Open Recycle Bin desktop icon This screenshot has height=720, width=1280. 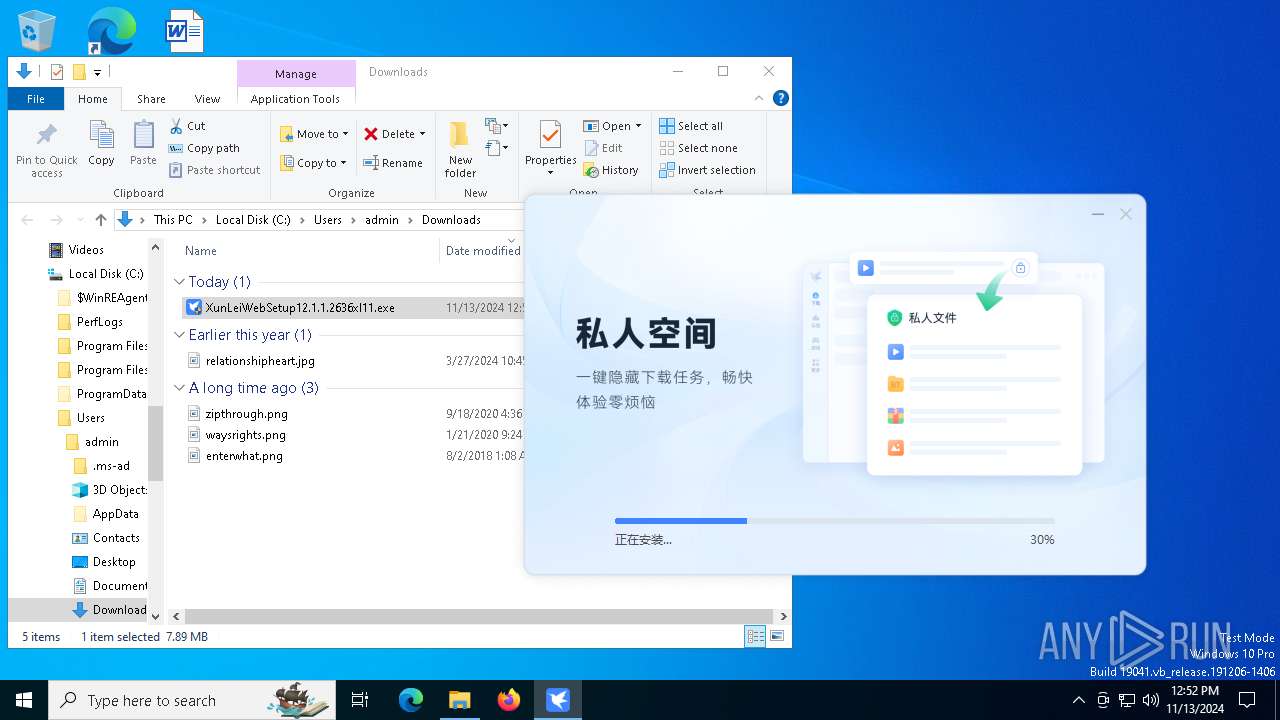point(37,31)
